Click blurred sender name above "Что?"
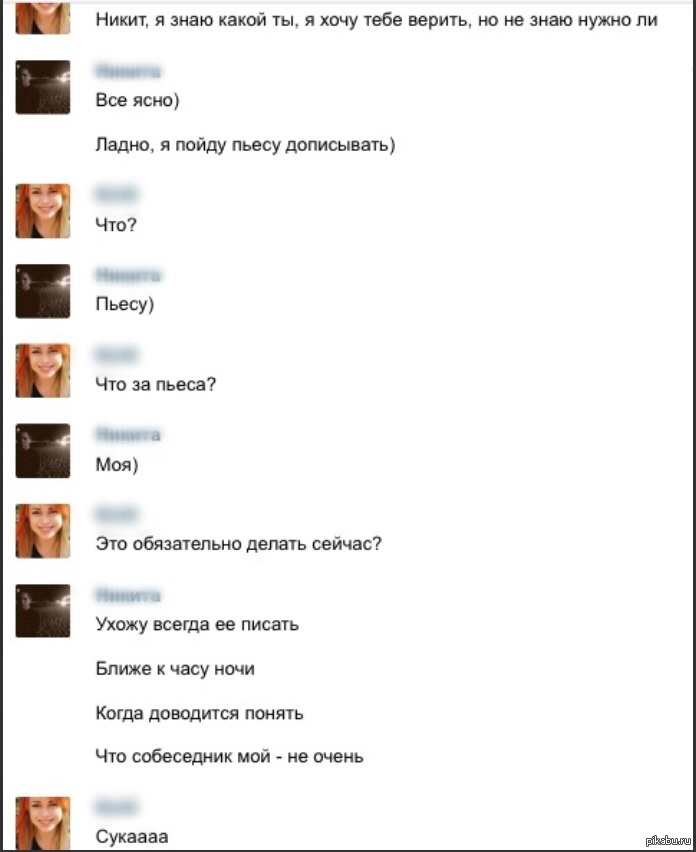This screenshot has width=696, height=852. point(116,193)
